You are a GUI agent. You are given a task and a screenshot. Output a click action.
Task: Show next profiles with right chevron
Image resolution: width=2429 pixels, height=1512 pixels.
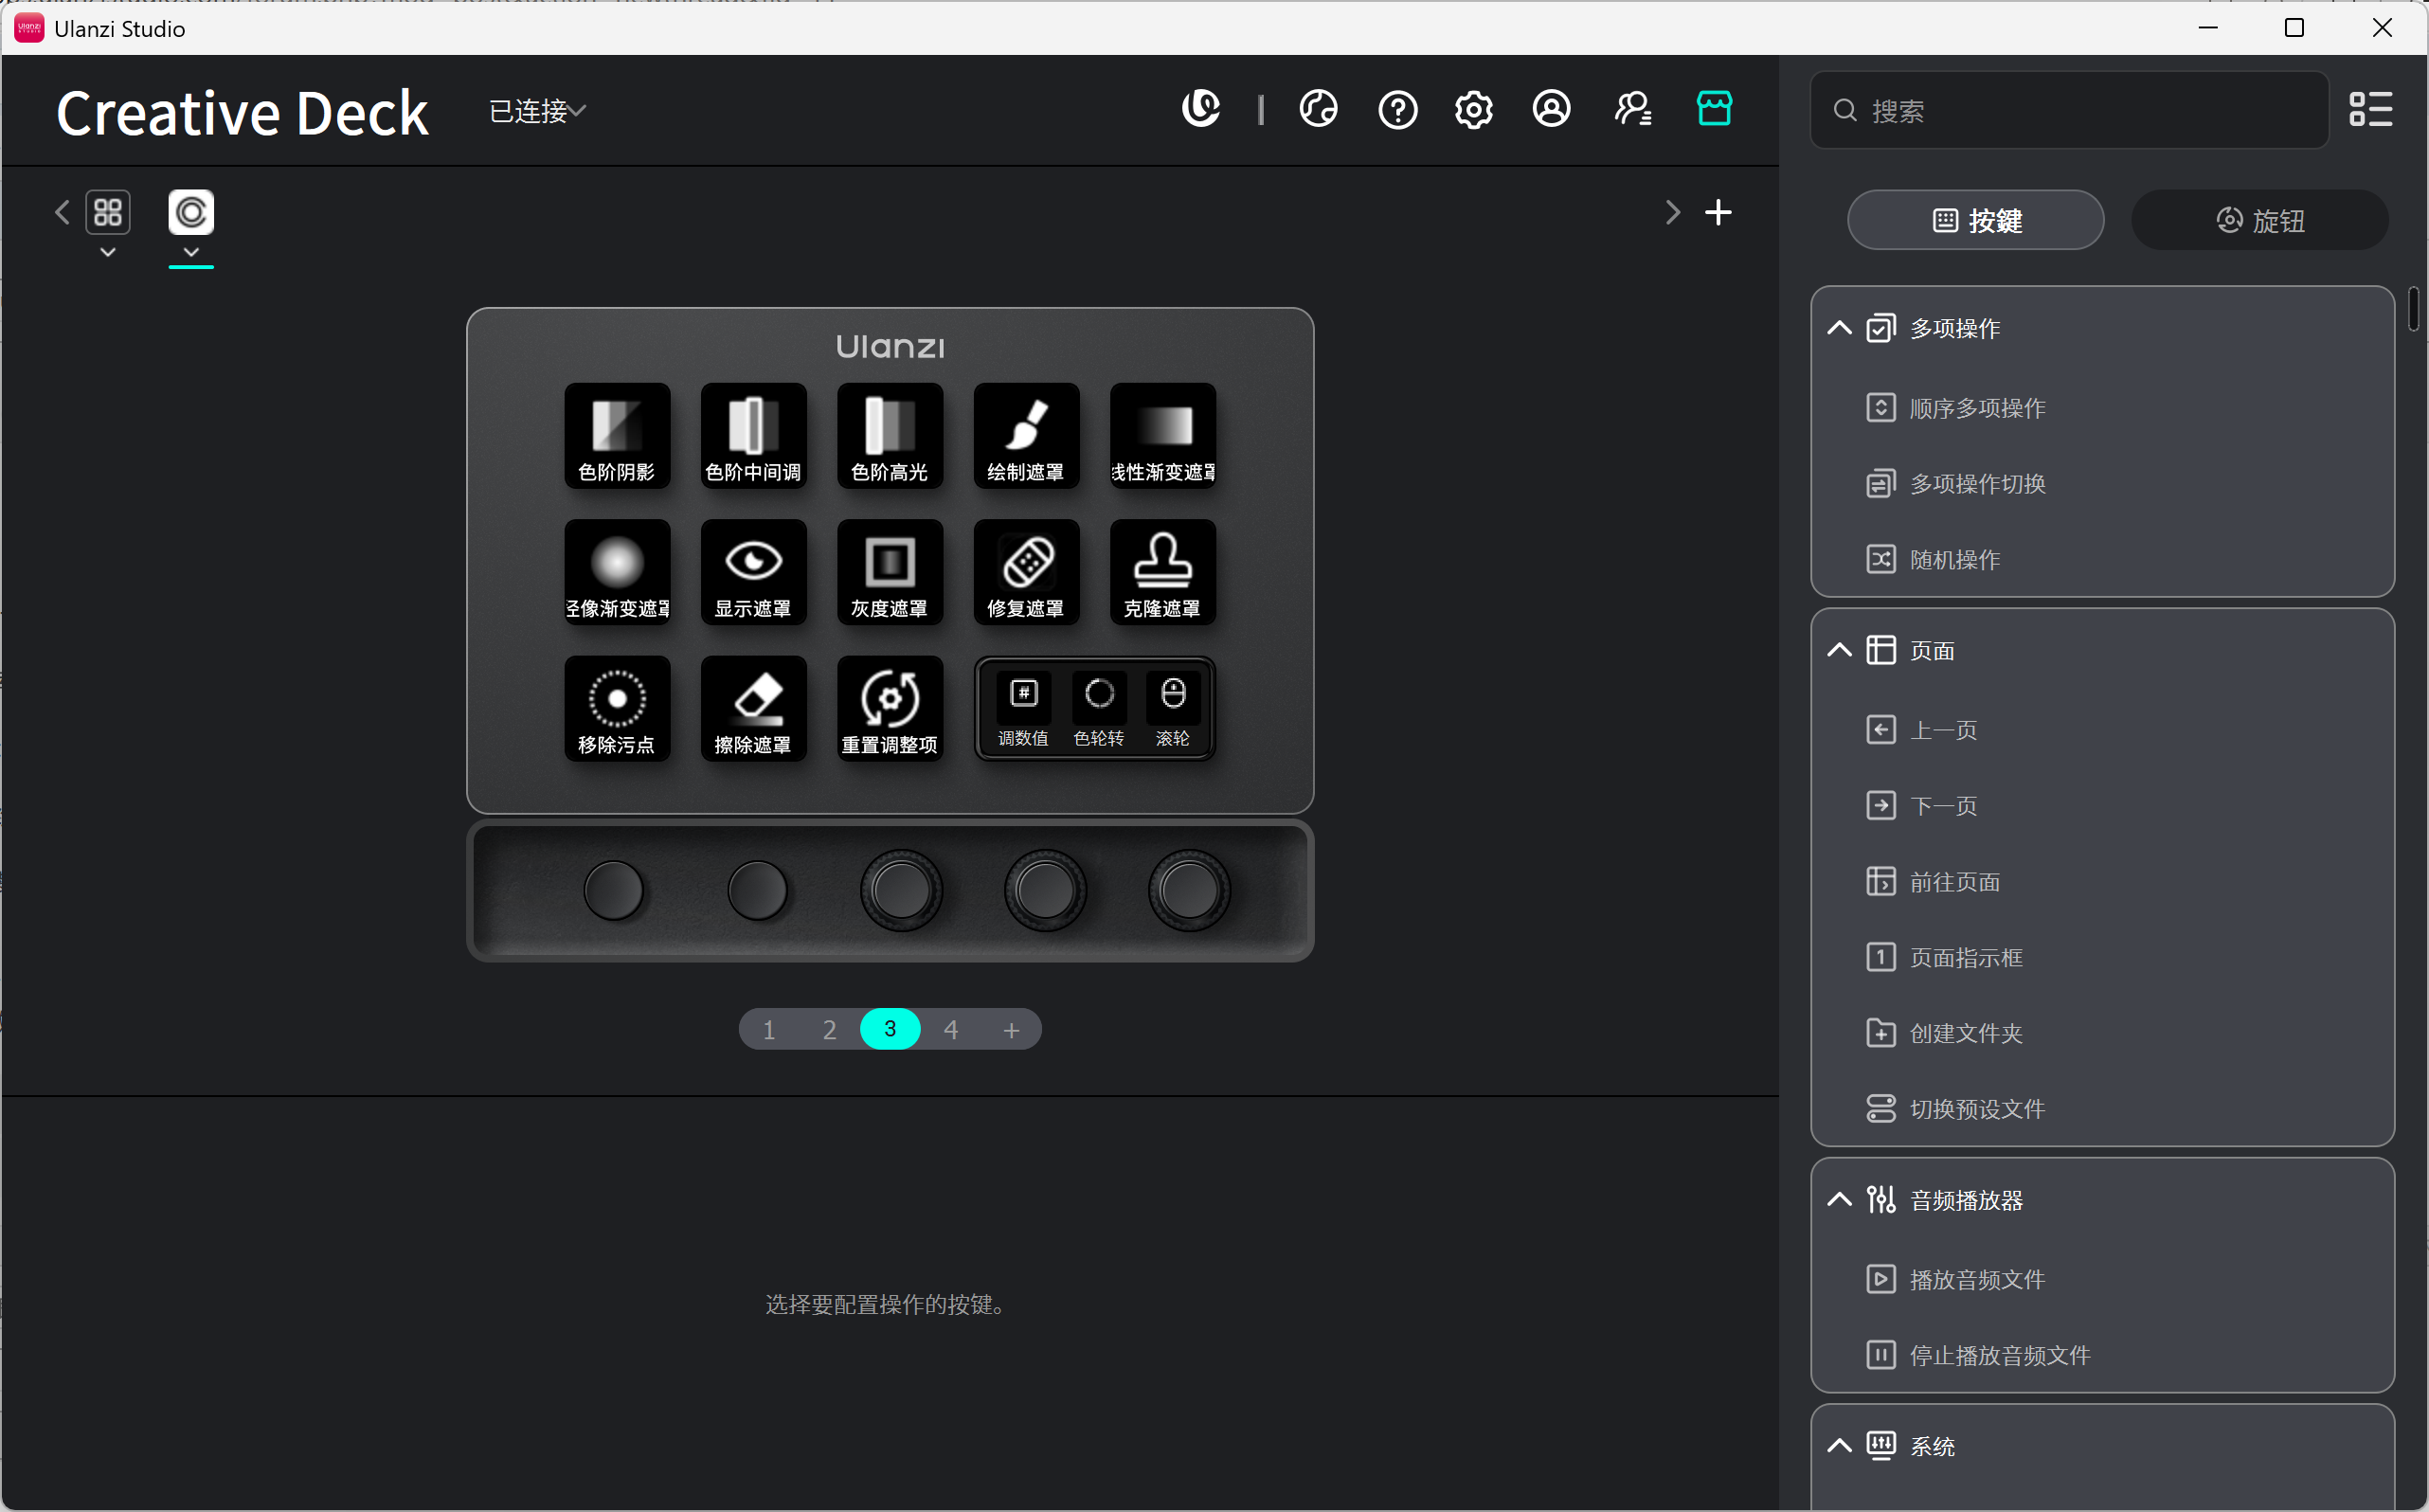[x=1672, y=212]
